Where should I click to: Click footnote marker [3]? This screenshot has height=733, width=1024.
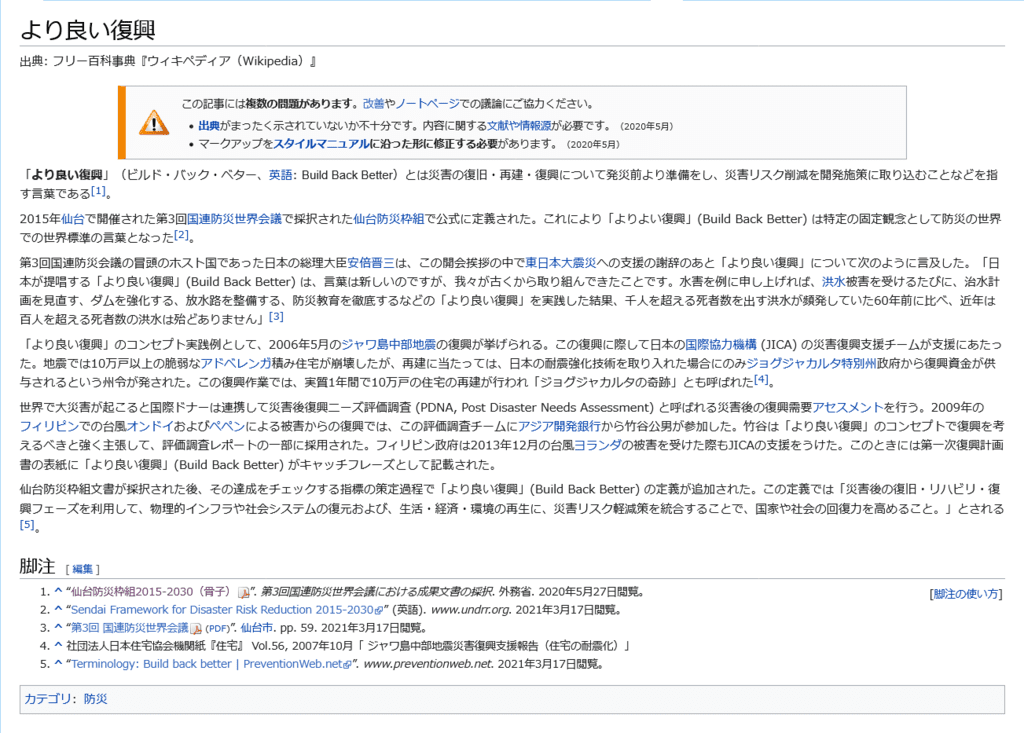tap(276, 316)
